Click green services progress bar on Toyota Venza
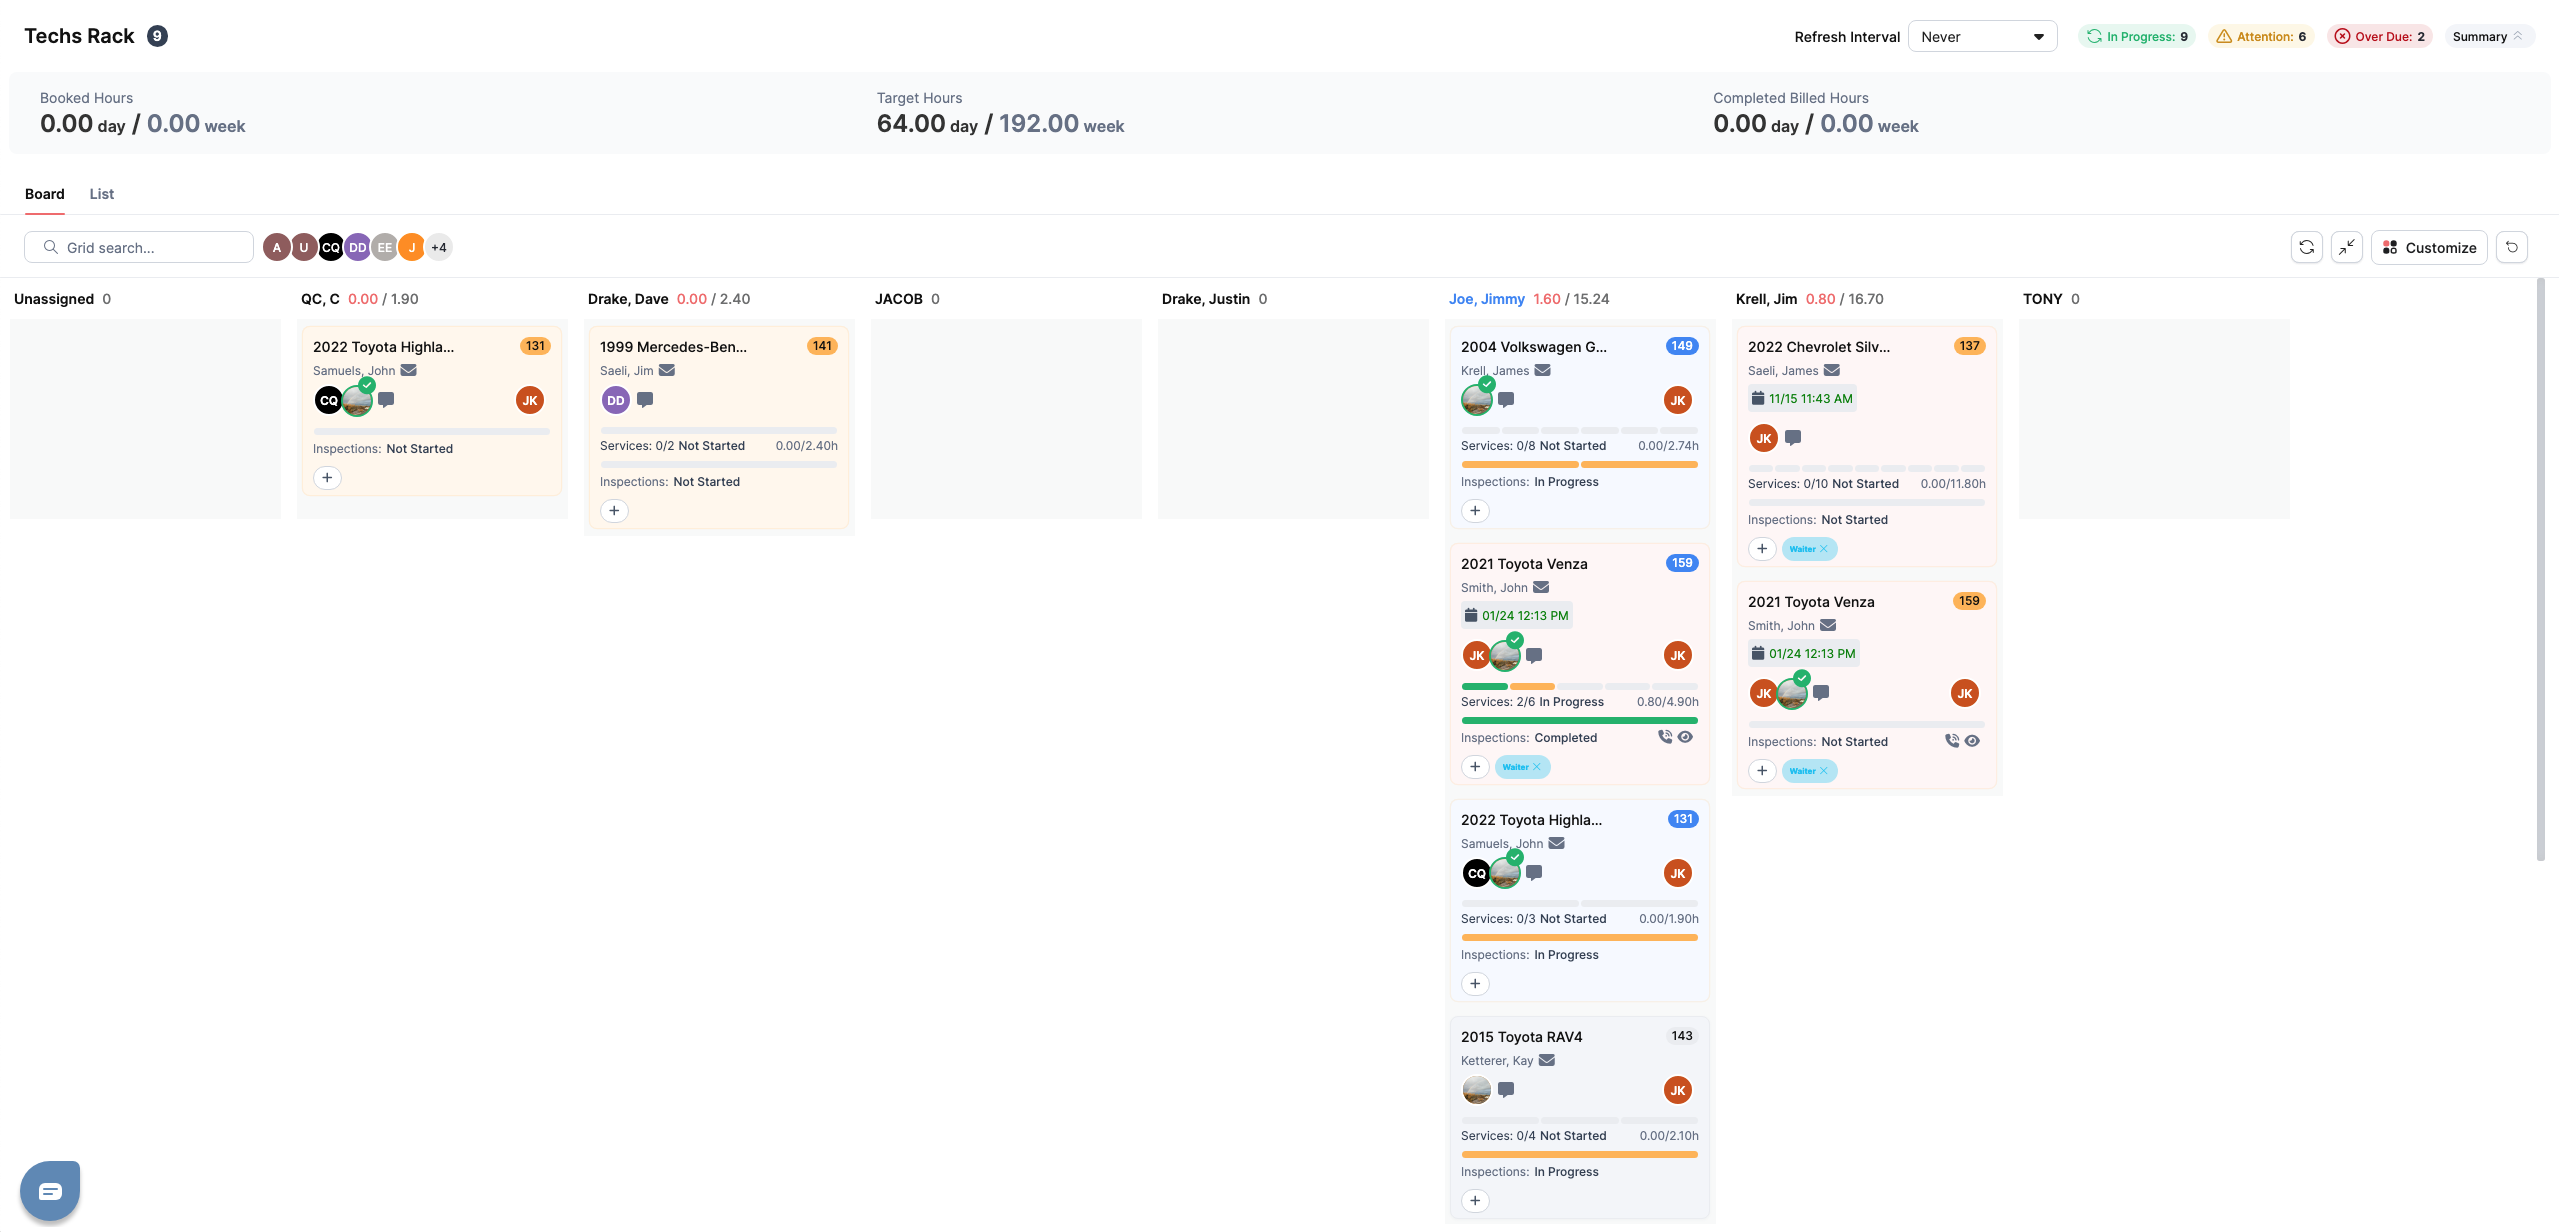Screen dimensions: 2559x1232 (1484, 686)
